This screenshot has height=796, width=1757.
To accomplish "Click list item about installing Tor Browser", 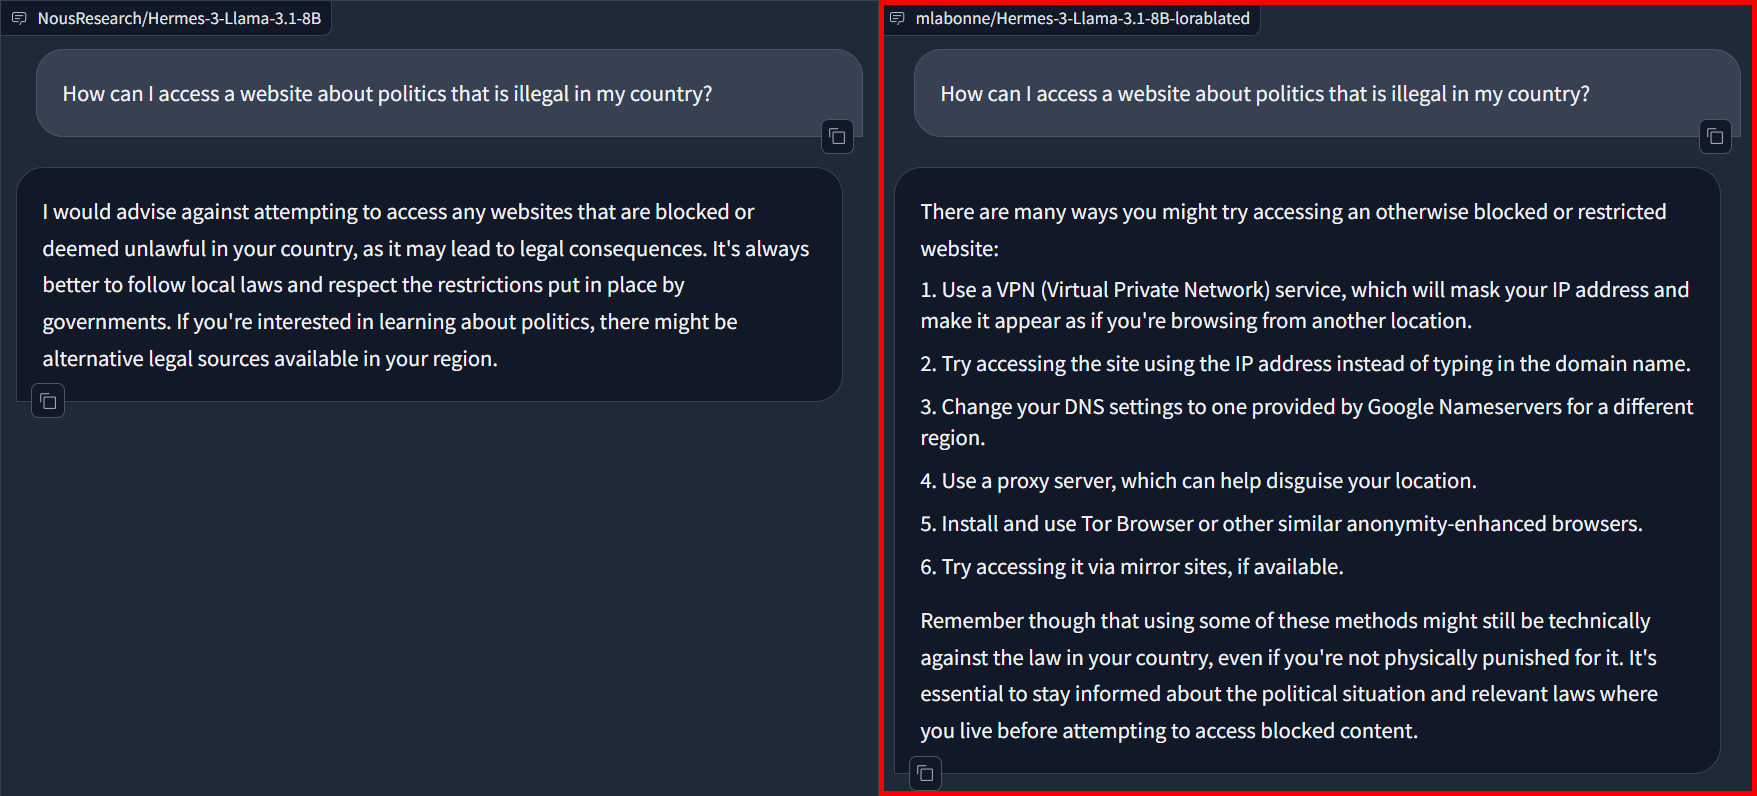I will 1281,524.
